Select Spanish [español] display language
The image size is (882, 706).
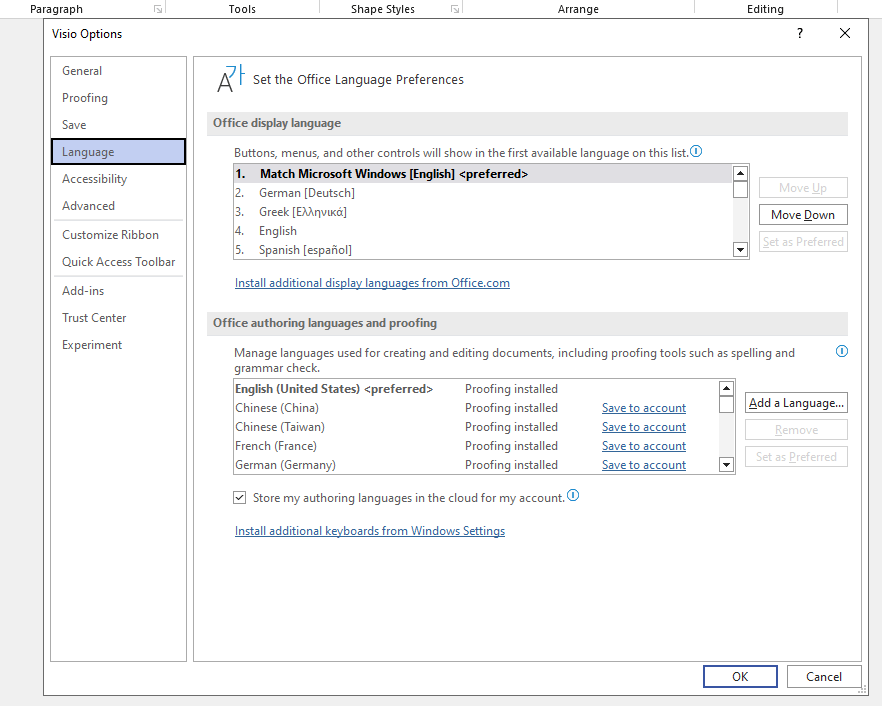tap(483, 250)
